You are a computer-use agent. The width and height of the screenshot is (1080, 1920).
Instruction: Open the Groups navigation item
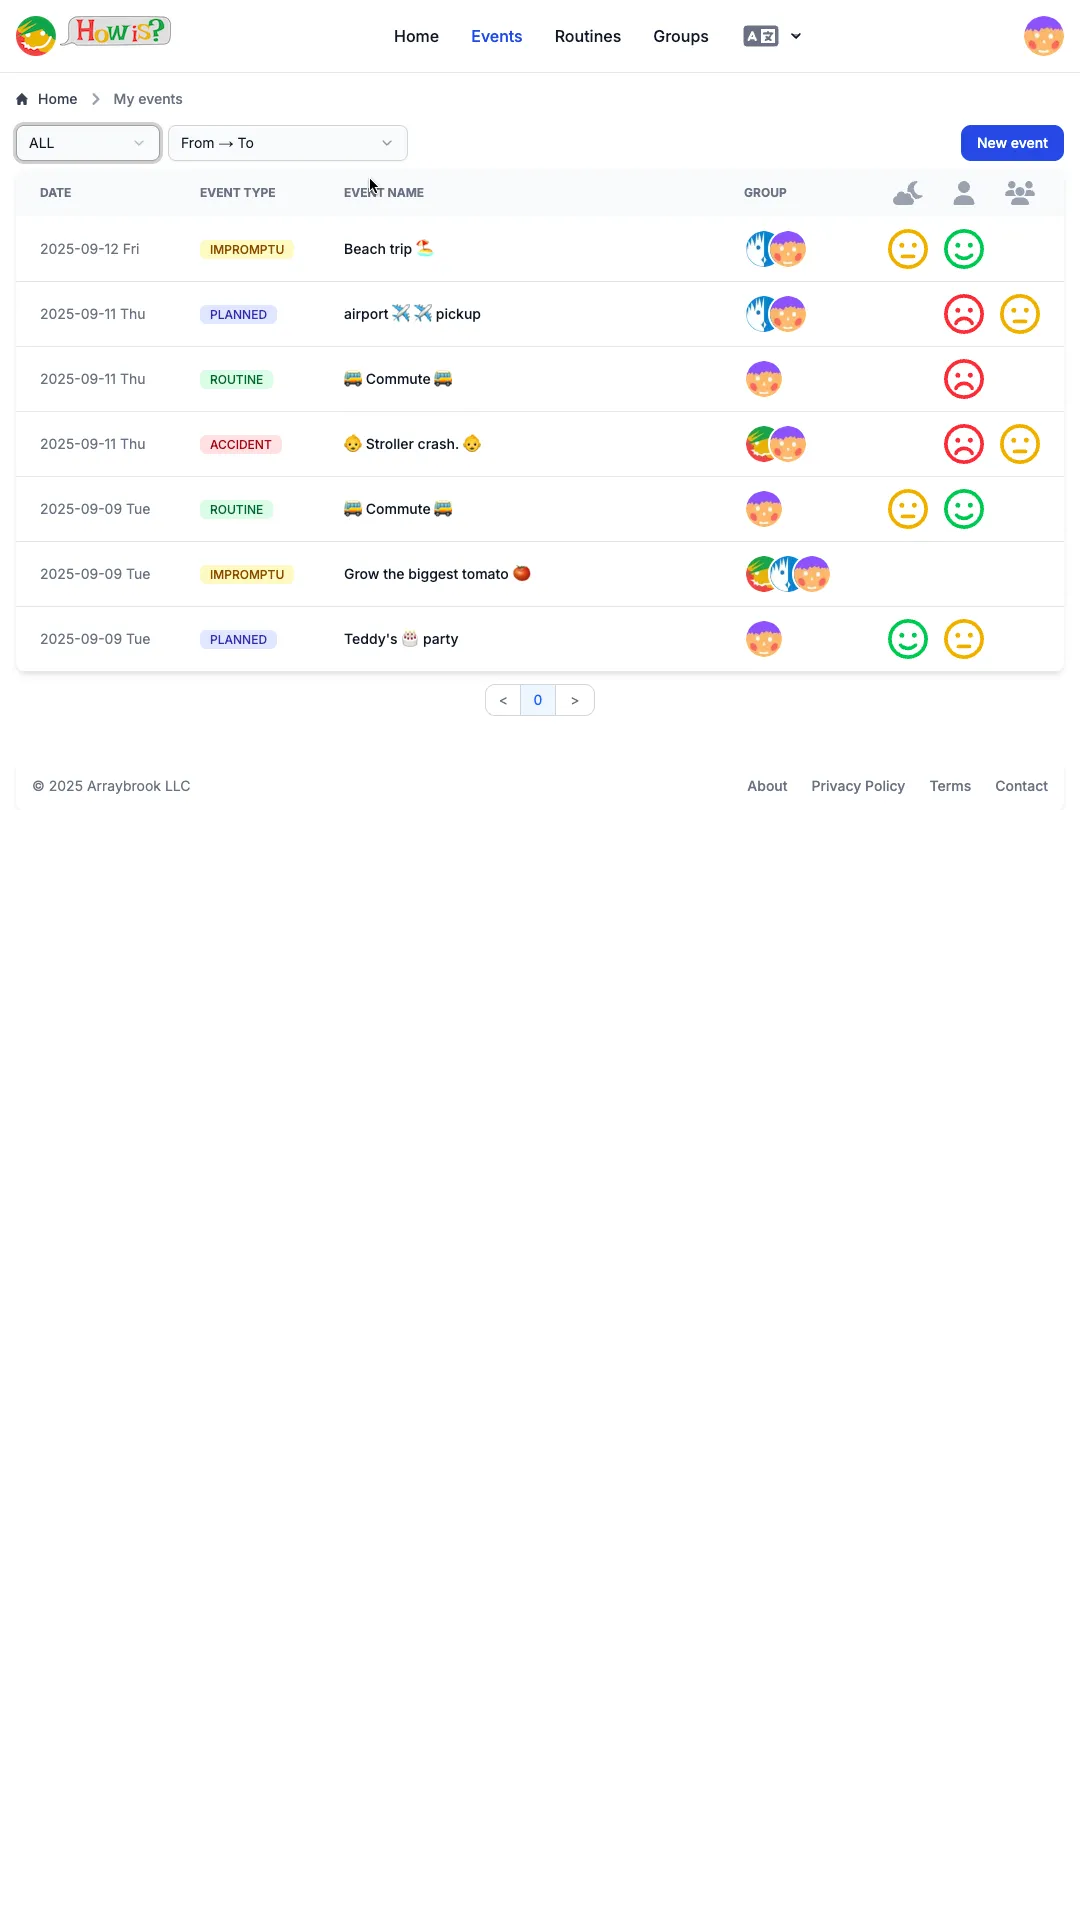point(681,36)
